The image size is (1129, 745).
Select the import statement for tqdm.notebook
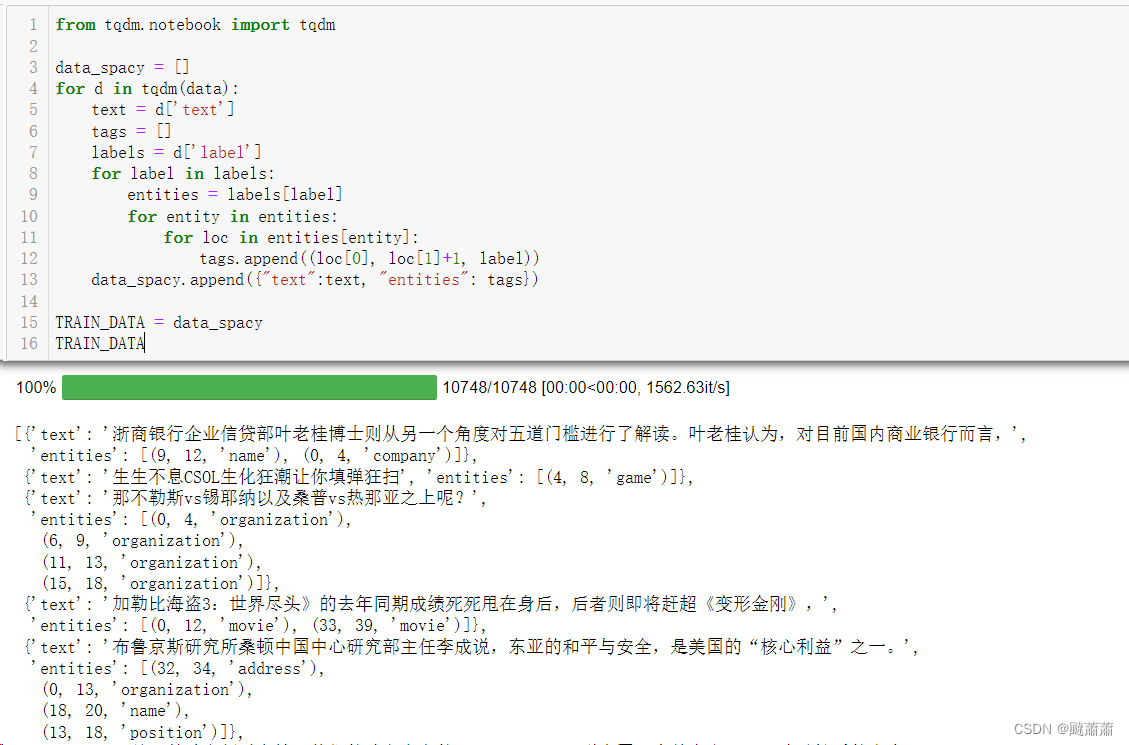[x=196, y=24]
